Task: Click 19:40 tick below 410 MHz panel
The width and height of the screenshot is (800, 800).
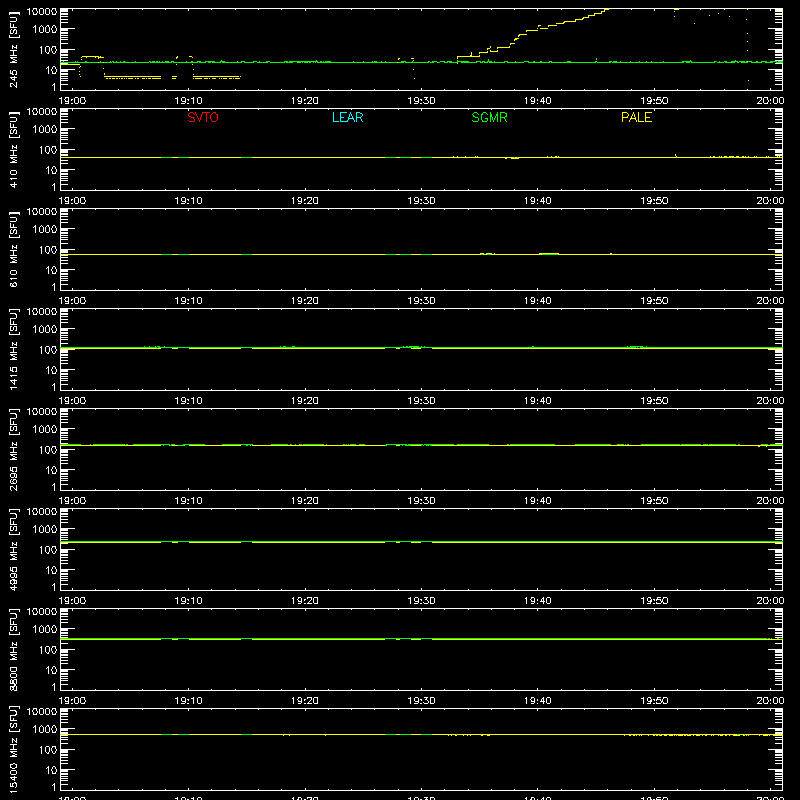Action: click(538, 201)
